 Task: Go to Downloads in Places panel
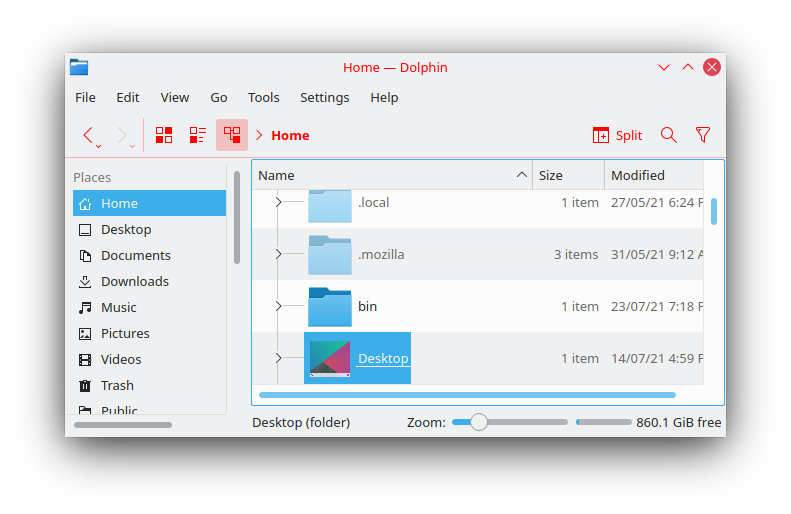134,281
